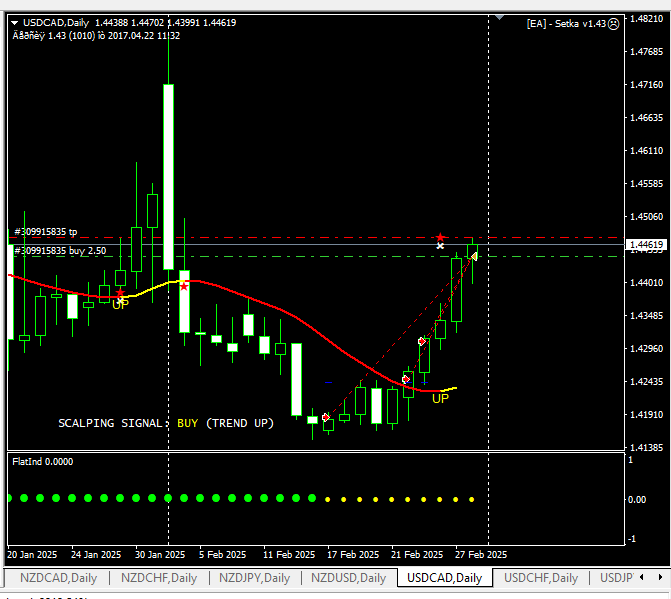Click the 30 Jan 2025 date label
Screen dimensions: 671x599
pyautogui.click(x=160, y=555)
